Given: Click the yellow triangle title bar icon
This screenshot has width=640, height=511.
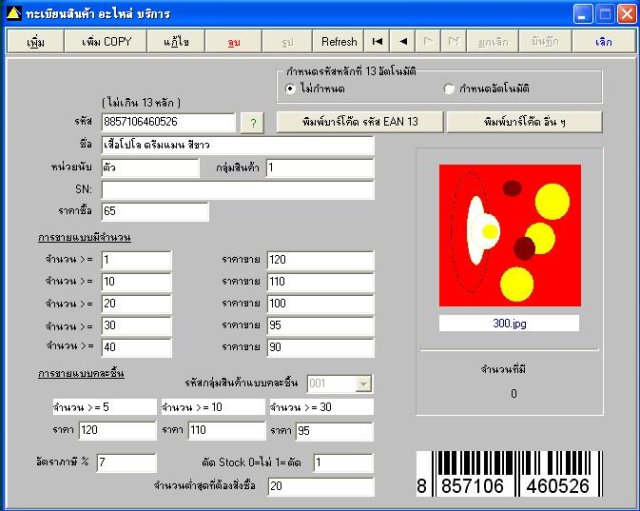Looking at the screenshot, I should click(x=13, y=13).
